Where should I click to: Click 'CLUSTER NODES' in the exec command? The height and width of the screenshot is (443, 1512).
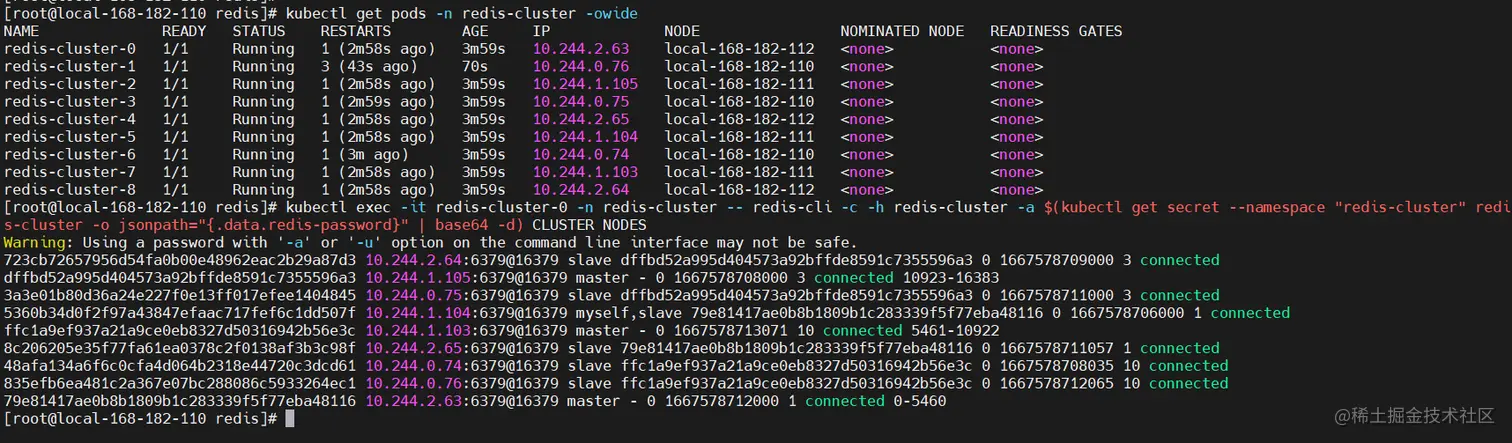(589, 225)
